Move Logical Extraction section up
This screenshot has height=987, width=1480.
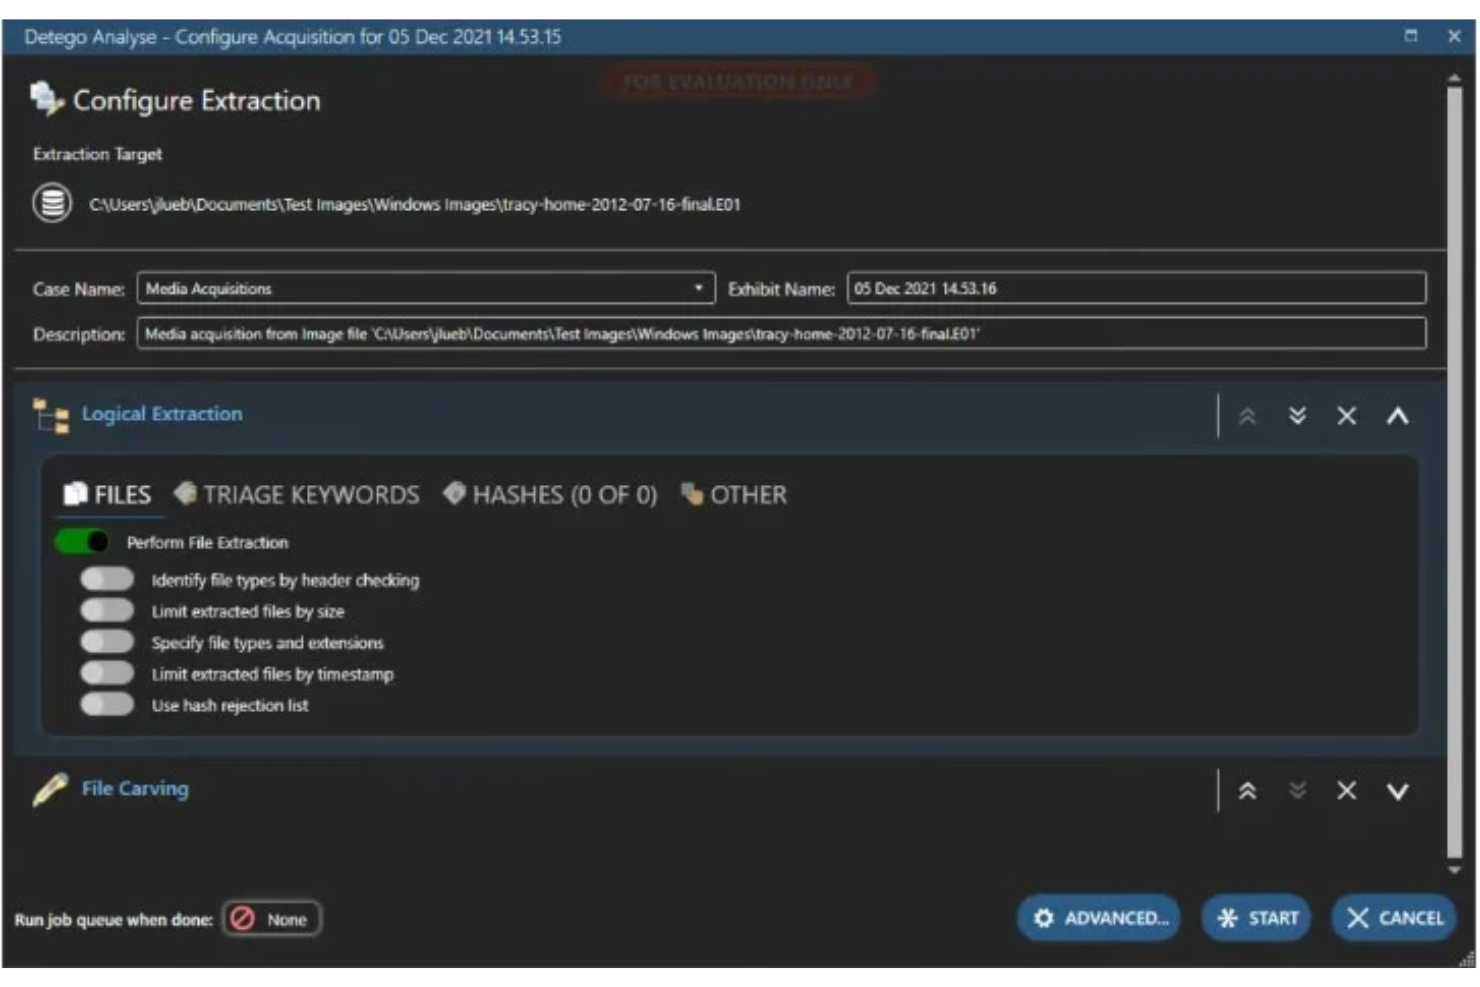(1247, 416)
